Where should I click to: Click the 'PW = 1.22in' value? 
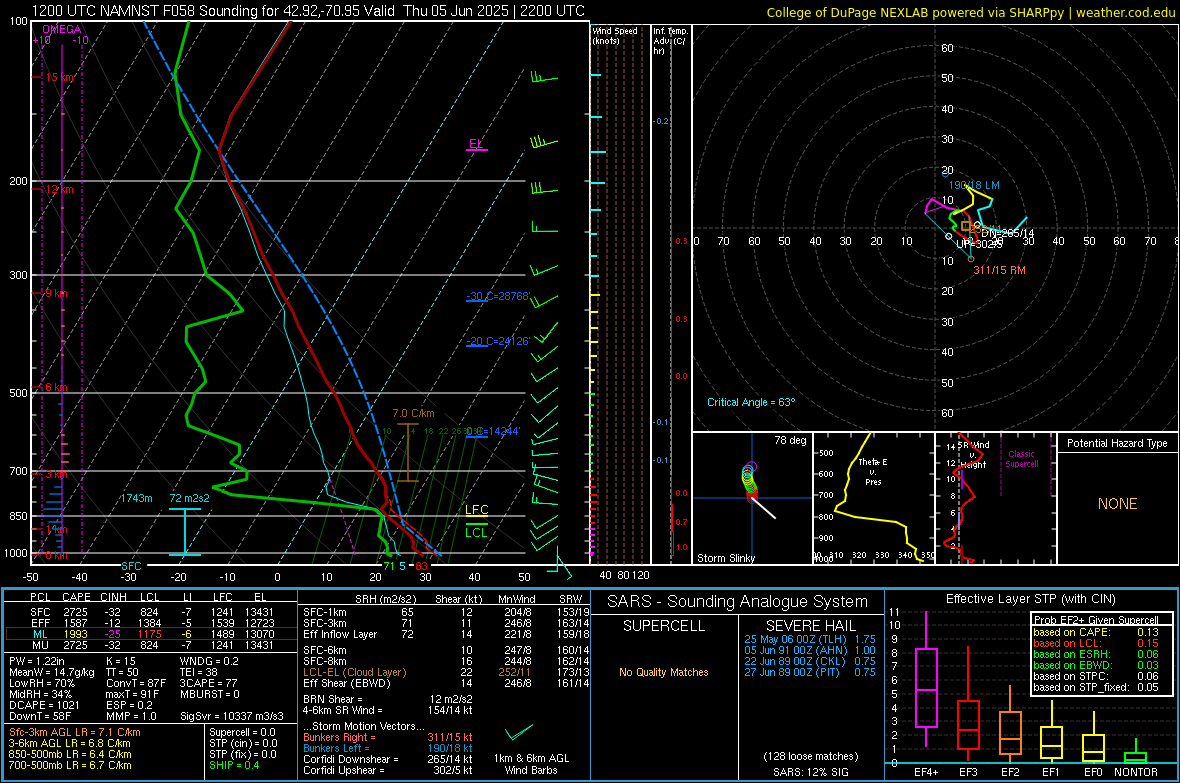(x=36, y=661)
